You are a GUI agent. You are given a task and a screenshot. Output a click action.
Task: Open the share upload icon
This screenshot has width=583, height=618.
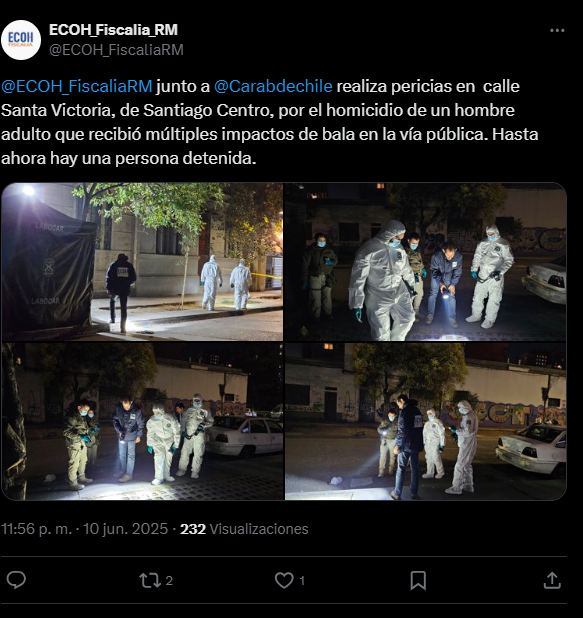552,580
